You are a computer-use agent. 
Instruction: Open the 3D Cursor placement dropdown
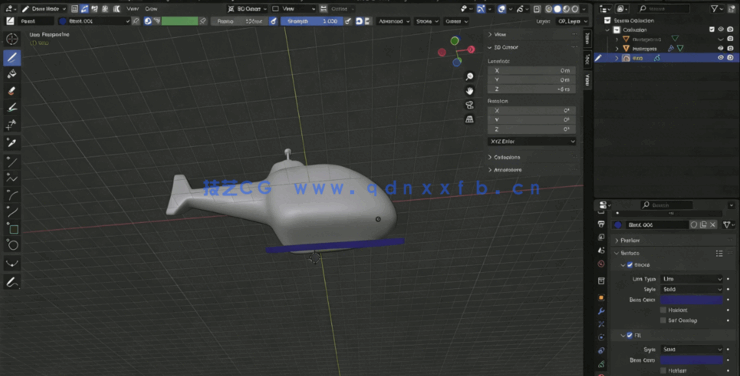click(x=247, y=8)
